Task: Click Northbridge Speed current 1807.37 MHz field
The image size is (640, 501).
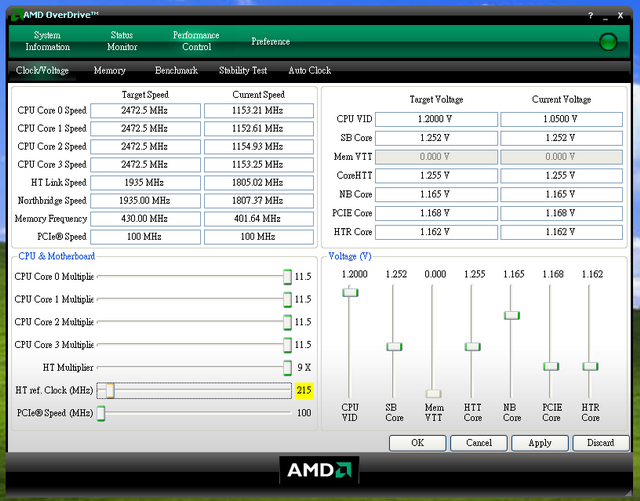Action: coord(259,200)
